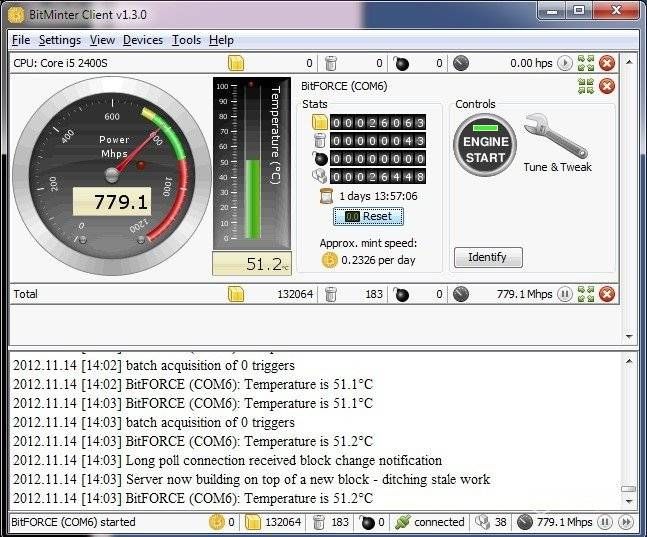Click the bomb icon in BitFORCE stats
Image resolution: width=647 pixels, height=537 pixels.
320,158
